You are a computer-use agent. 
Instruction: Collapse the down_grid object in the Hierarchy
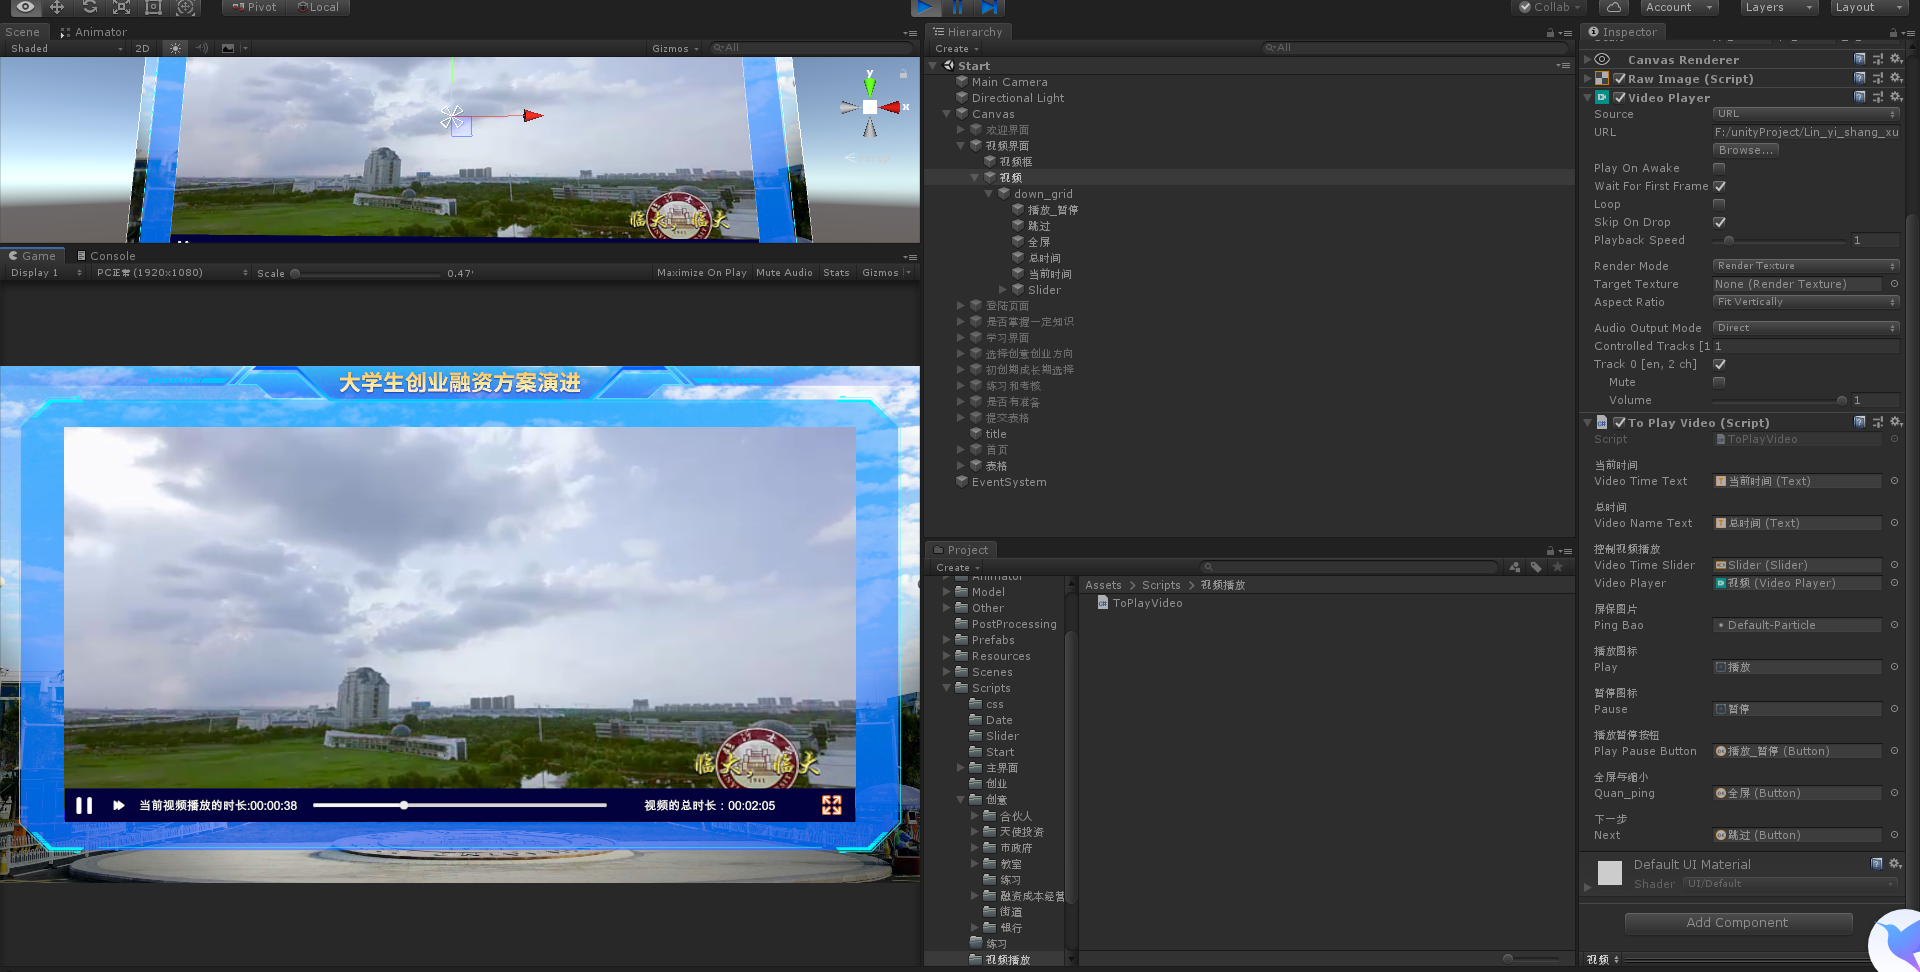[988, 194]
